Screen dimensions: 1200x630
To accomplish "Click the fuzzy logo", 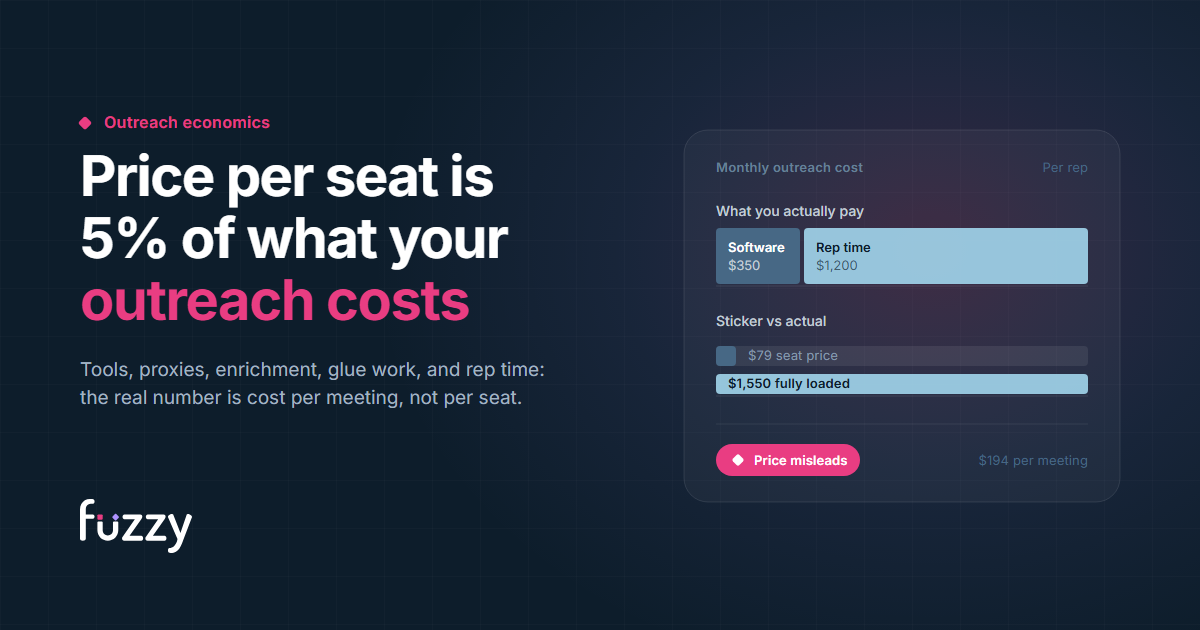I will coord(136,525).
